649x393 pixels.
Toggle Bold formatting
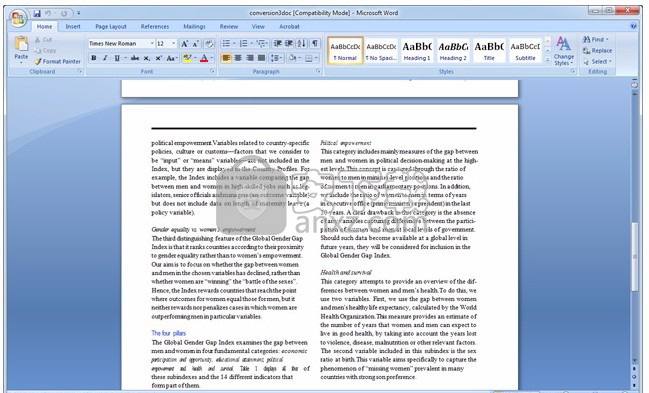pyautogui.click(x=94, y=58)
